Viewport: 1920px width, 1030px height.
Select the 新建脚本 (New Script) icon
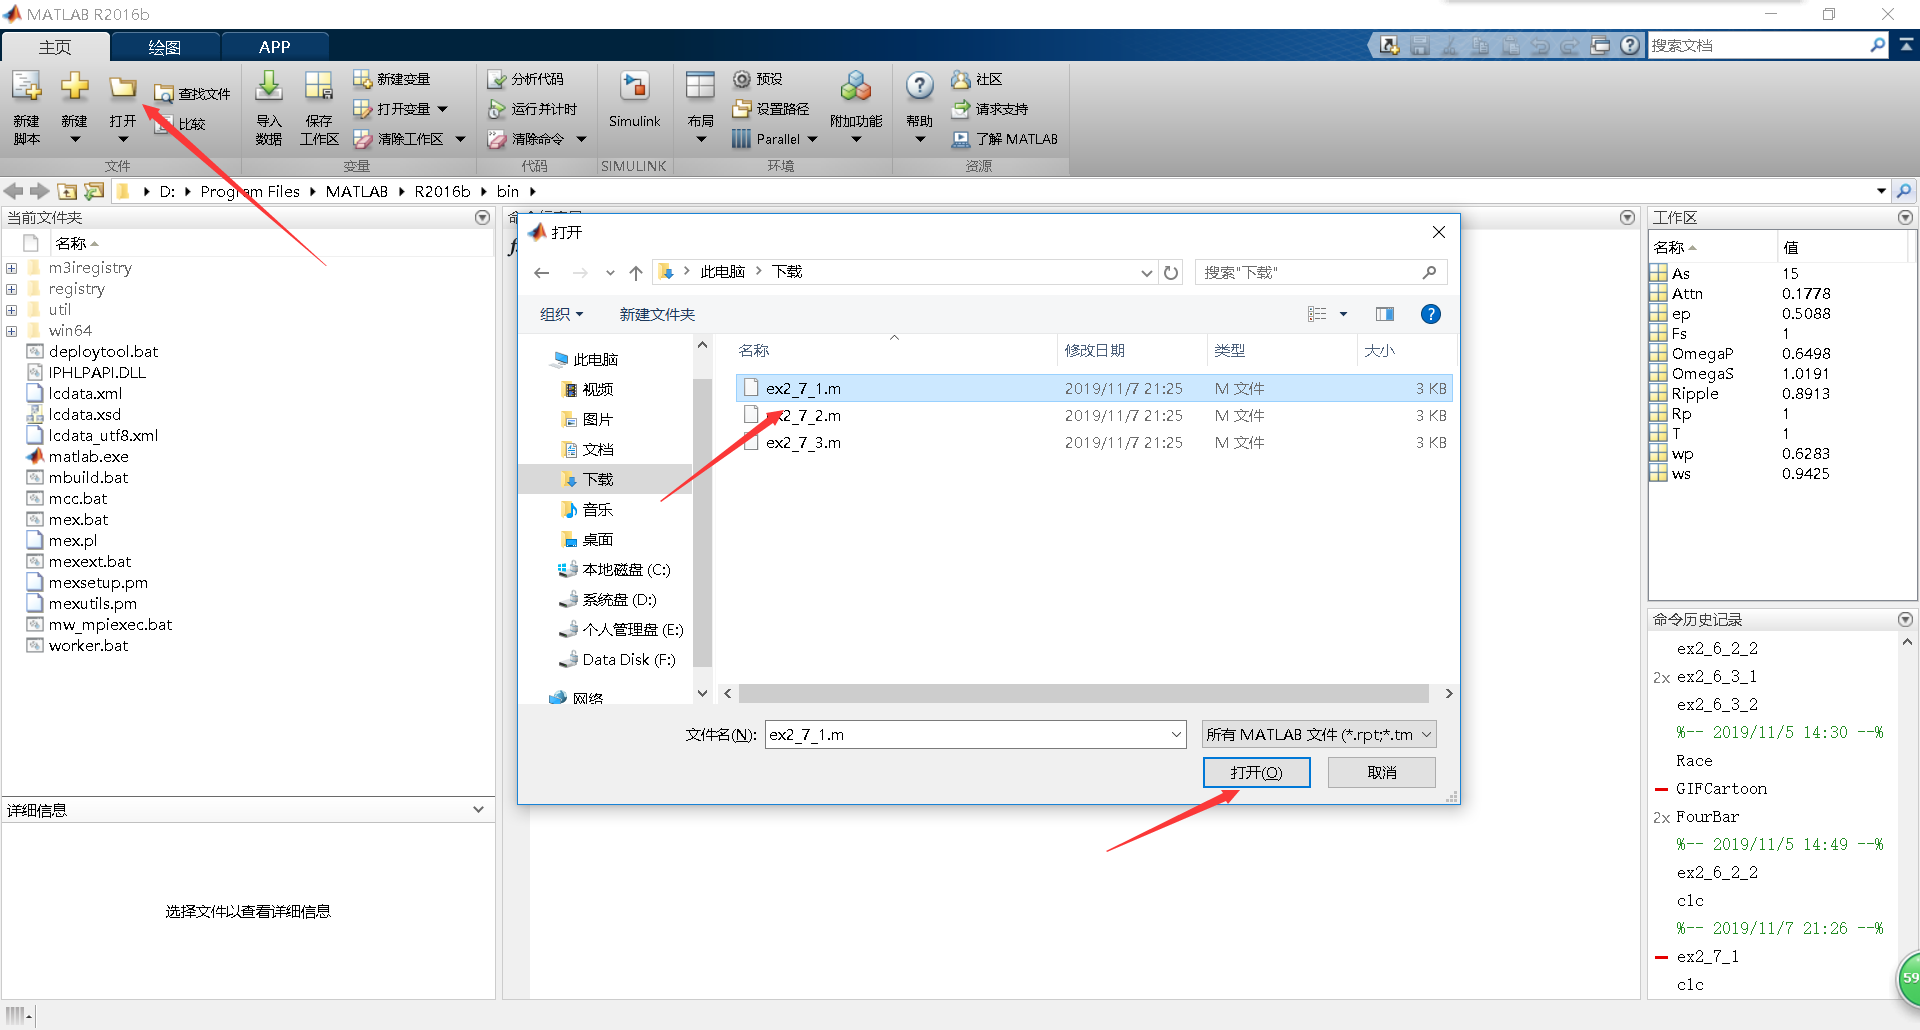pyautogui.click(x=26, y=105)
